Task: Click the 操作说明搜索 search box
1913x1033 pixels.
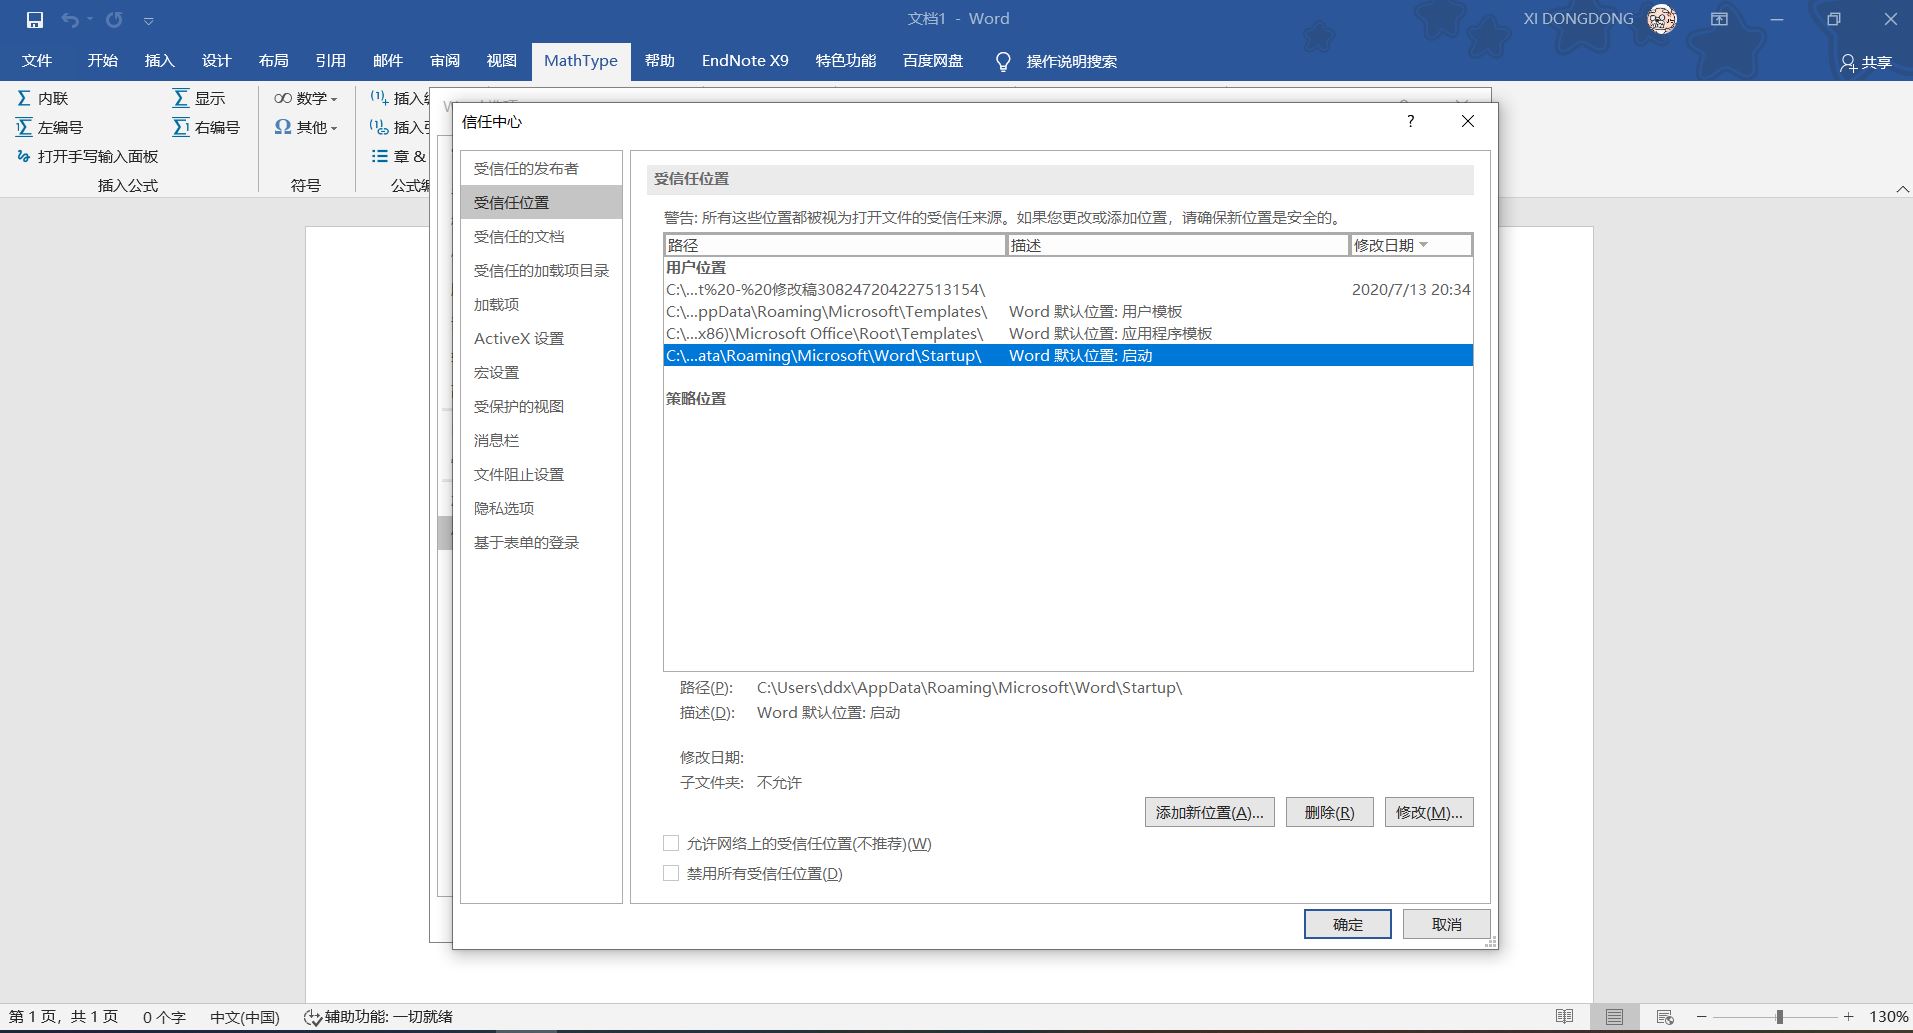Action: [x=1072, y=62]
